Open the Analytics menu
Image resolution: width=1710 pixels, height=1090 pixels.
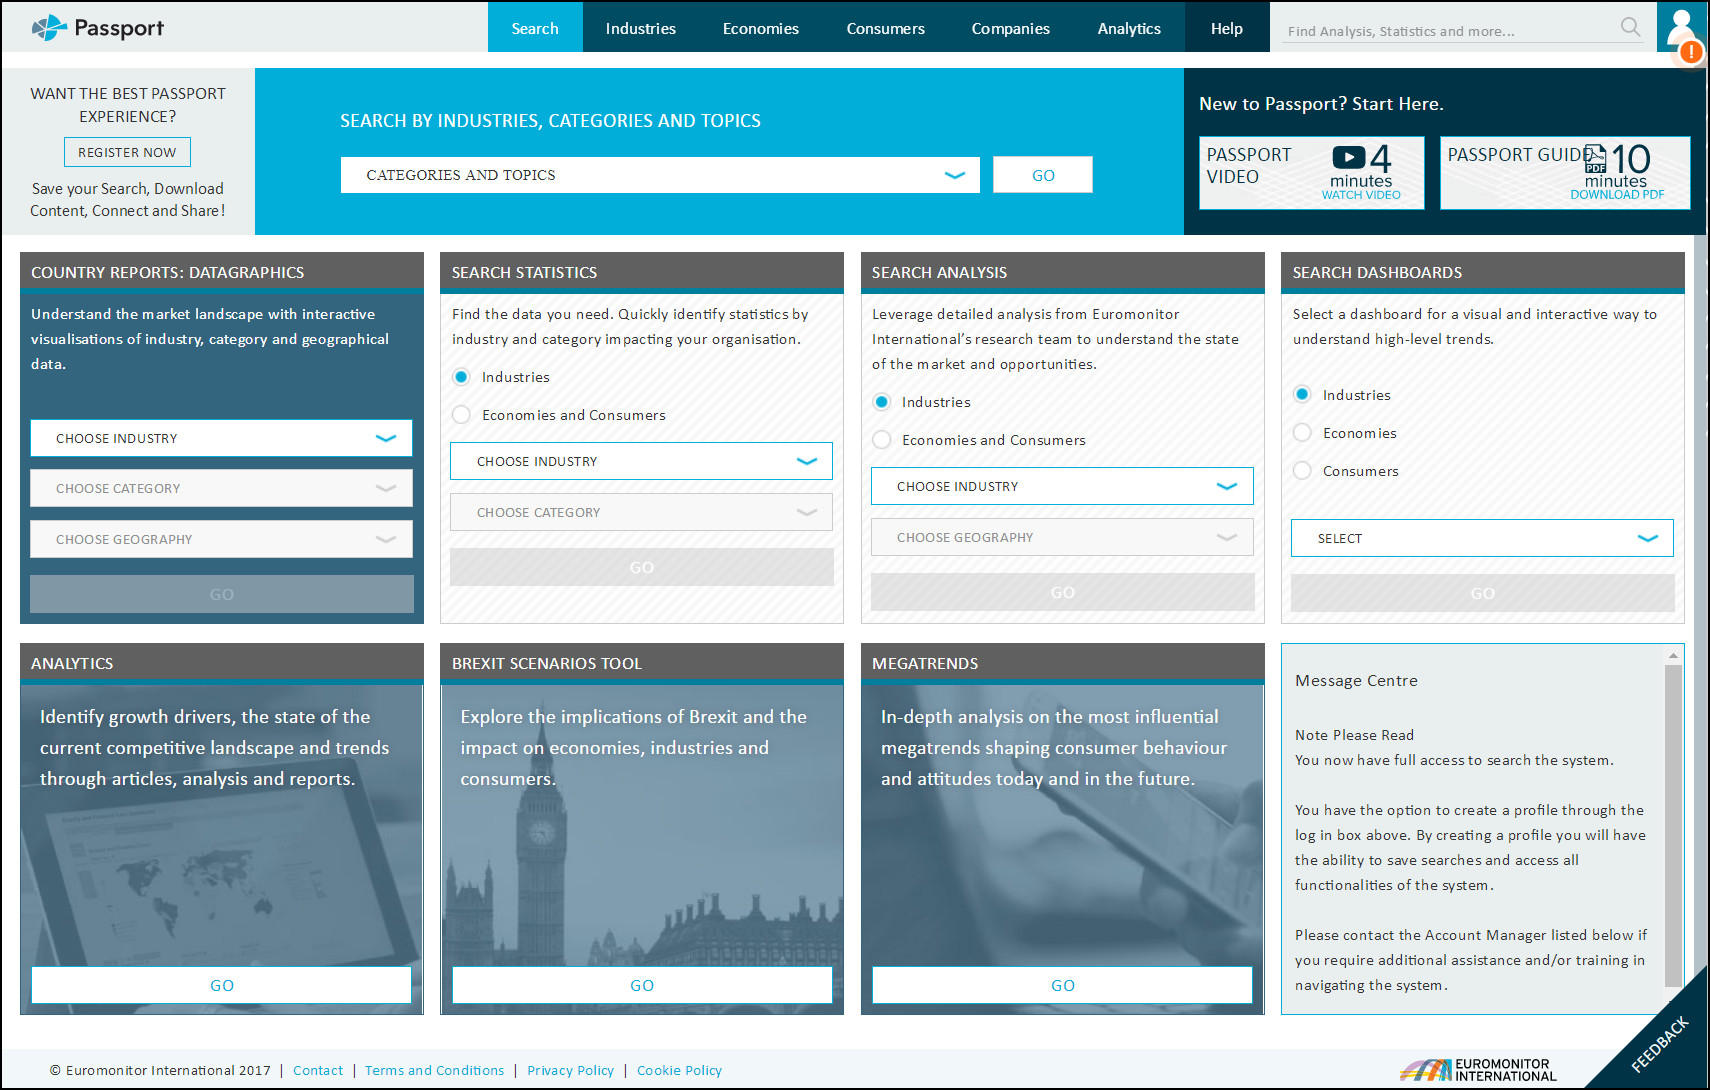1129,28
